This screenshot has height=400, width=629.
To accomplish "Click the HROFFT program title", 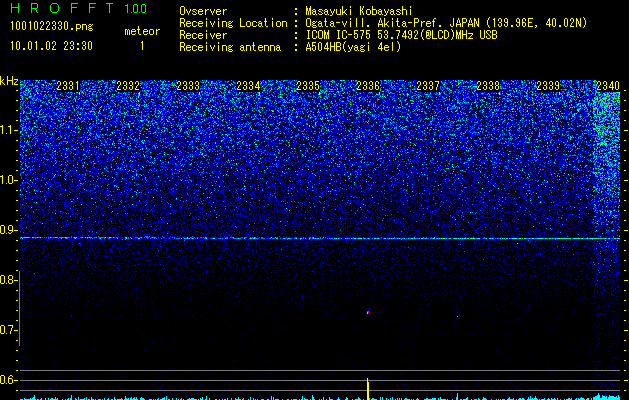I will pos(62,8).
